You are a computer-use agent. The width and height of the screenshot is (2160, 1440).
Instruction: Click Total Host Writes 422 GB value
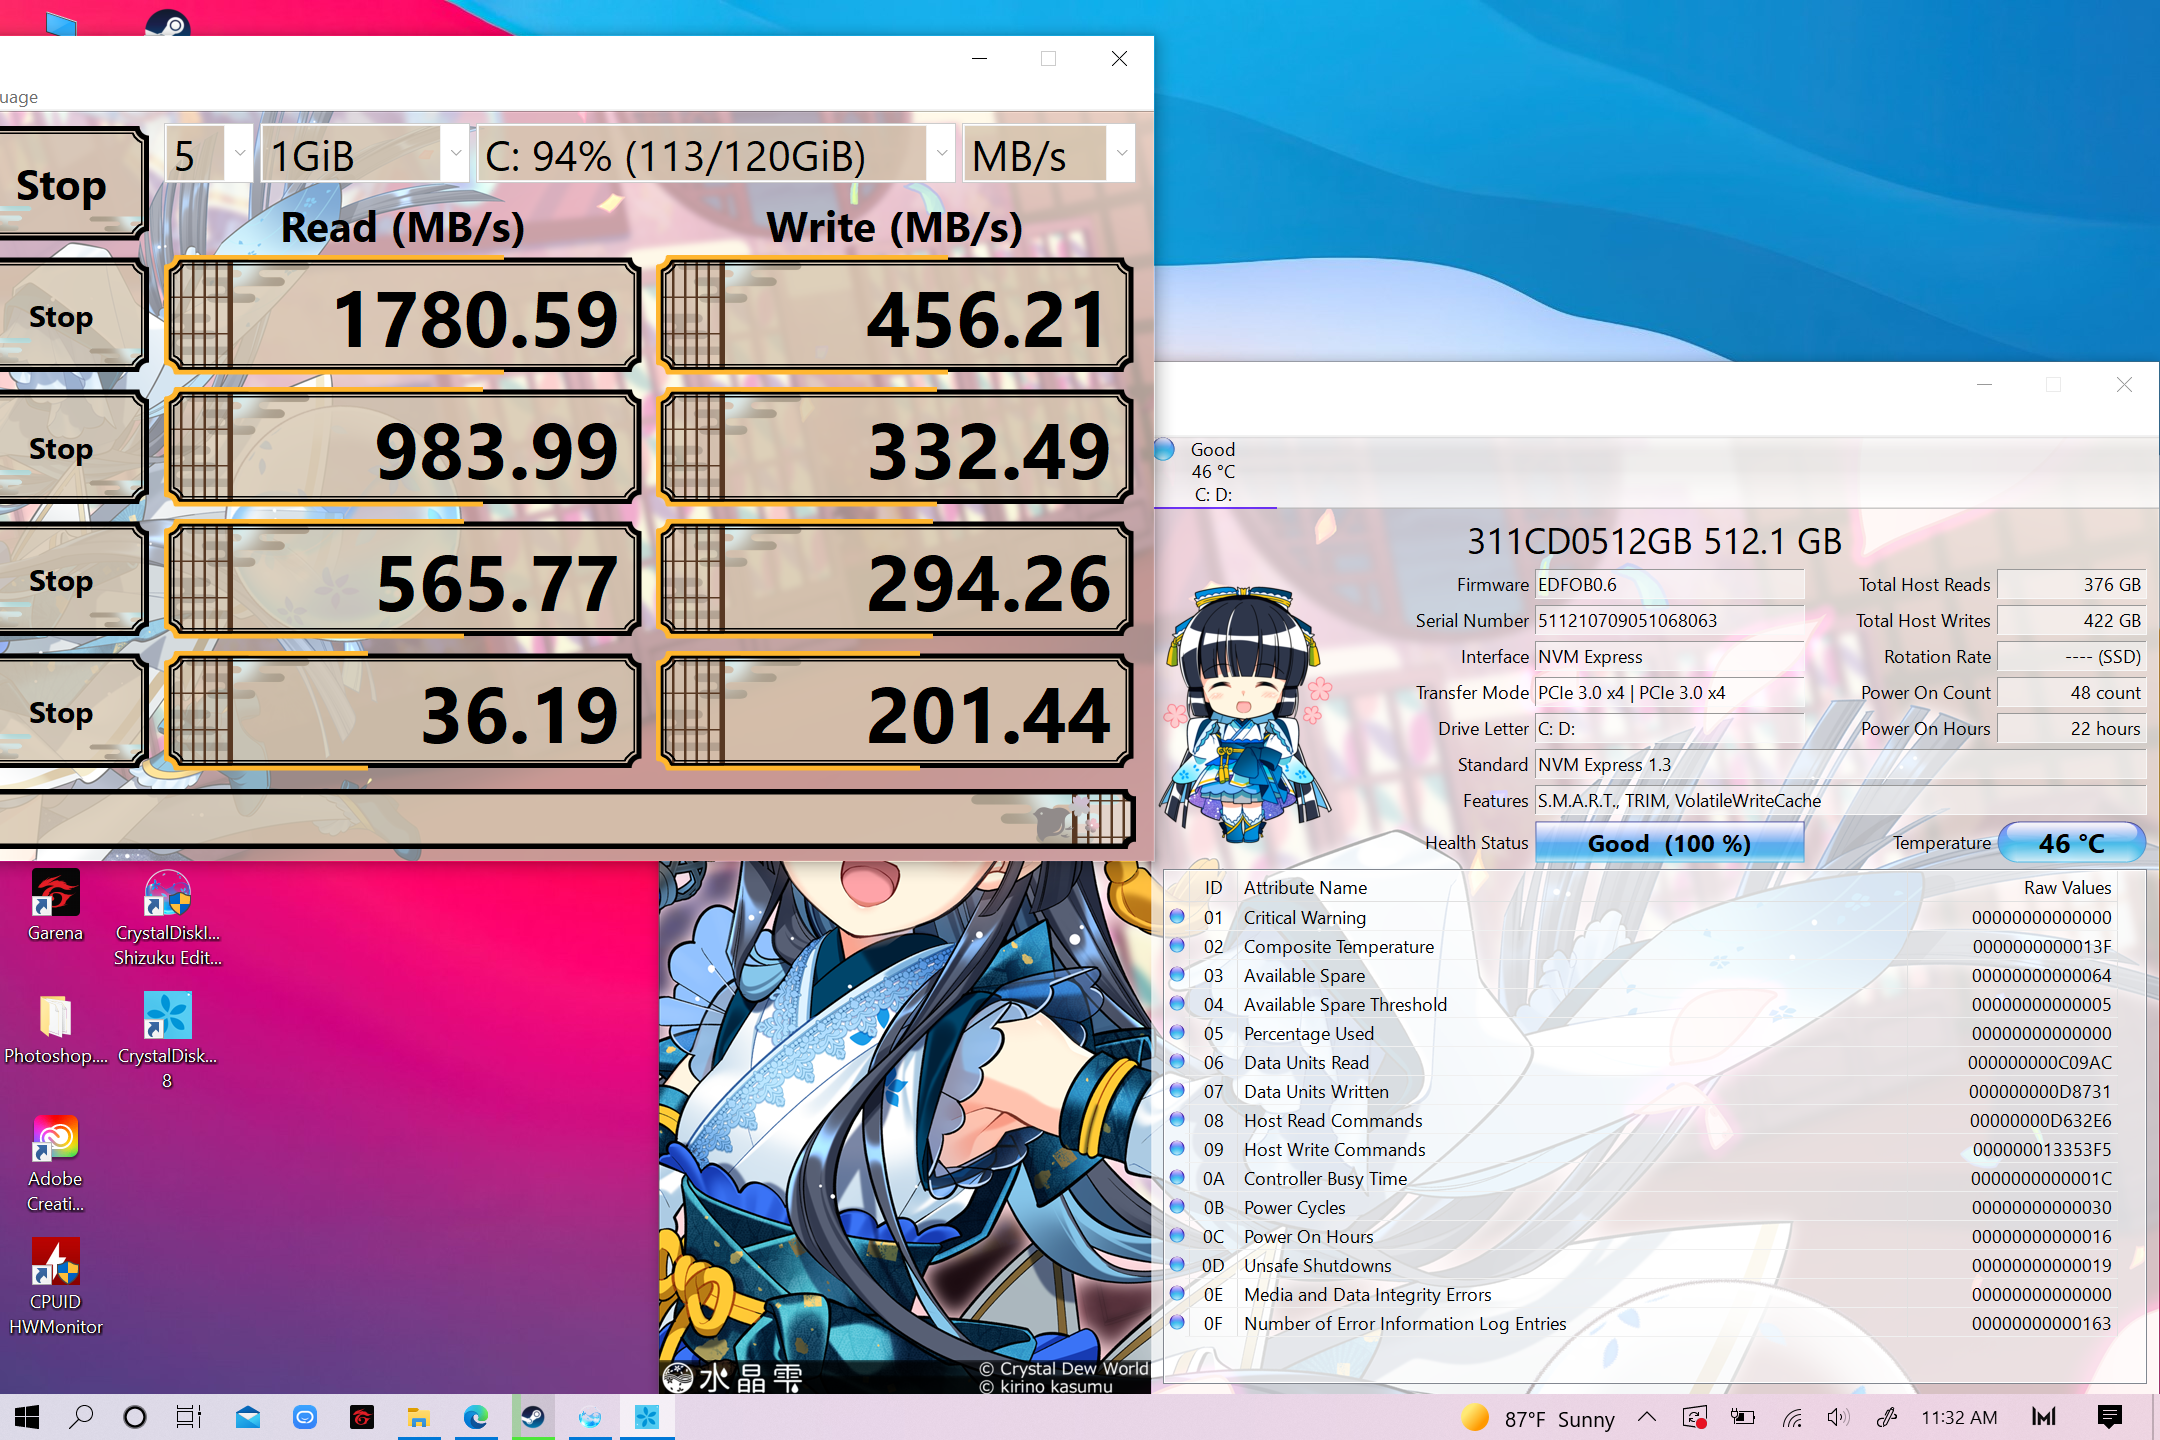2071,621
